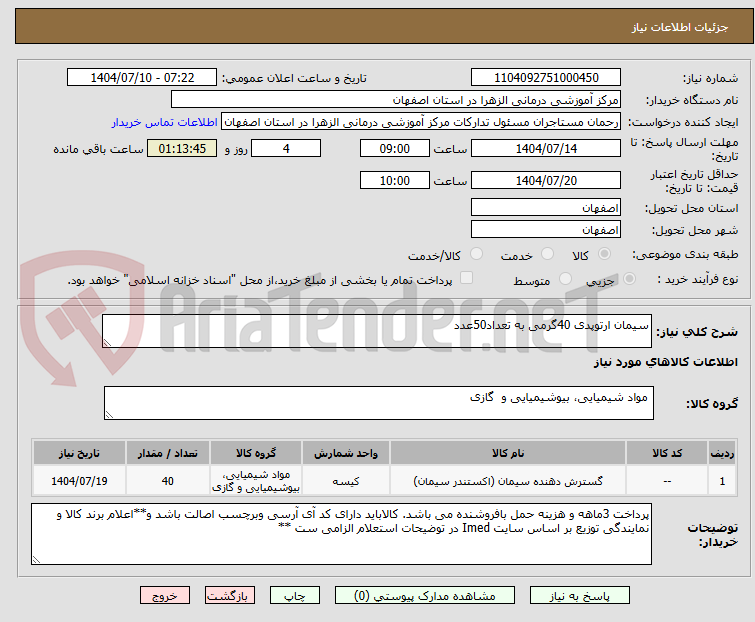This screenshot has height=622, width=755.
Task: Select the 'جزیی' purchase type radio
Action: pyautogui.click(x=629, y=279)
